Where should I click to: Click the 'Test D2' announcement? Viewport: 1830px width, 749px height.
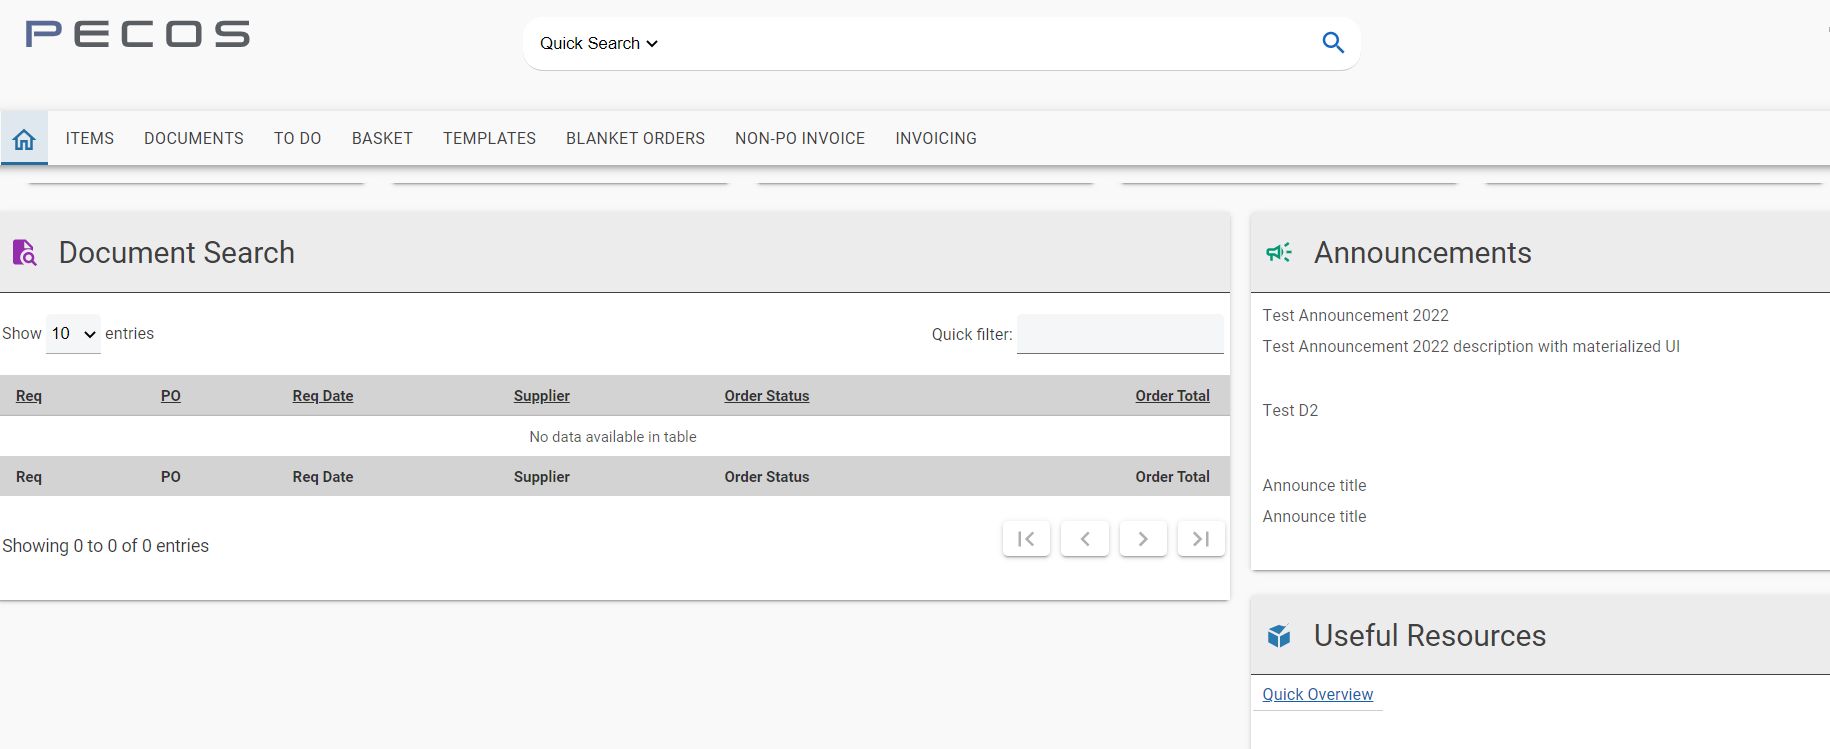click(x=1290, y=411)
